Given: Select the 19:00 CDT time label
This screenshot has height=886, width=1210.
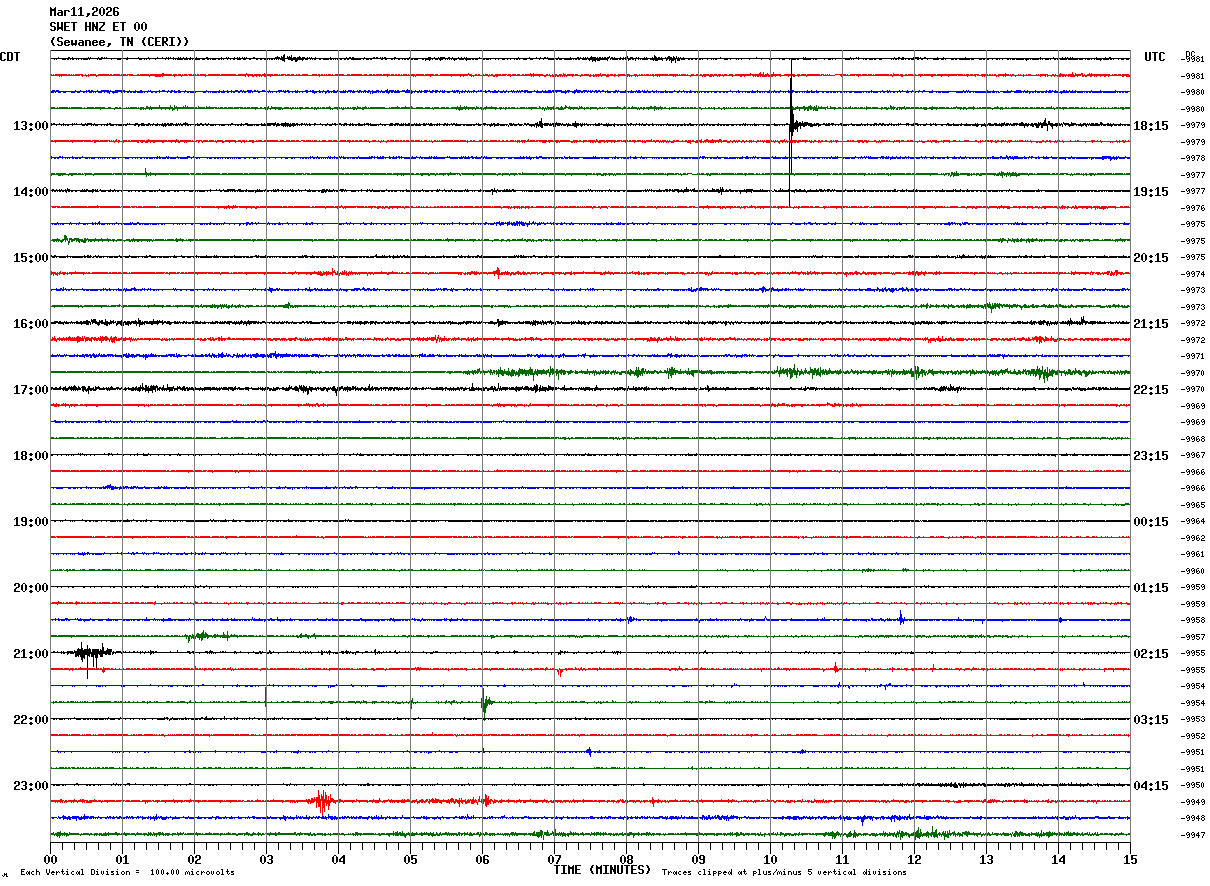Looking at the screenshot, I should 30,522.
